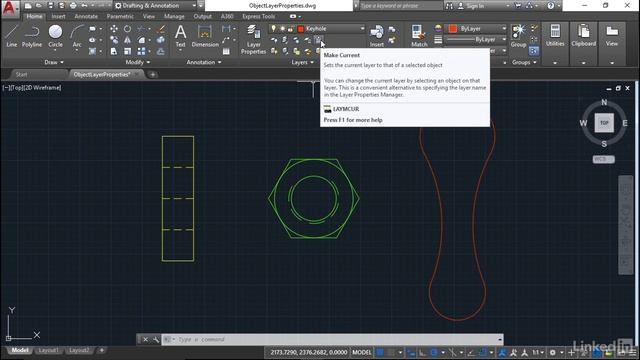Select the Arc tool
640x360 pixels.
coord(77,36)
